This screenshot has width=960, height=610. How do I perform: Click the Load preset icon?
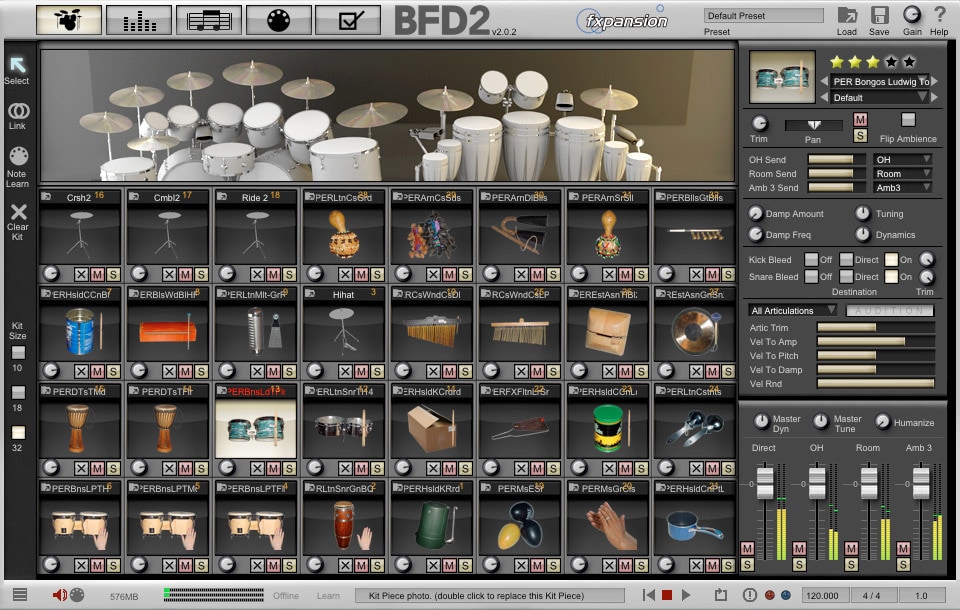847,15
